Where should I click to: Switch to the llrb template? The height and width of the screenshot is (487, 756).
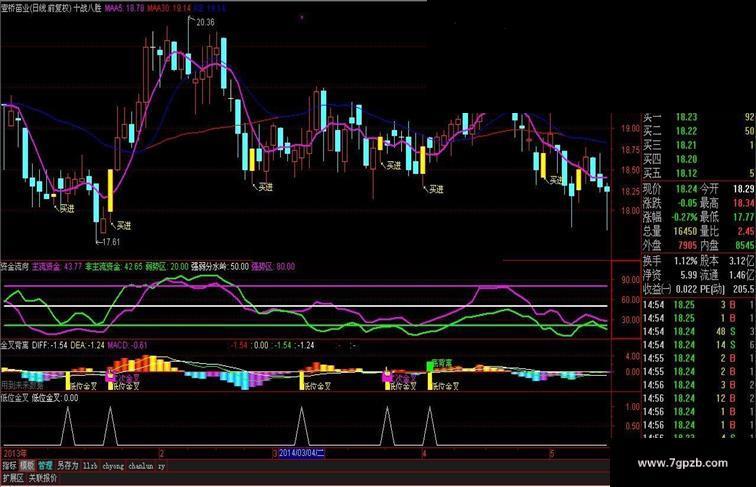click(90, 466)
